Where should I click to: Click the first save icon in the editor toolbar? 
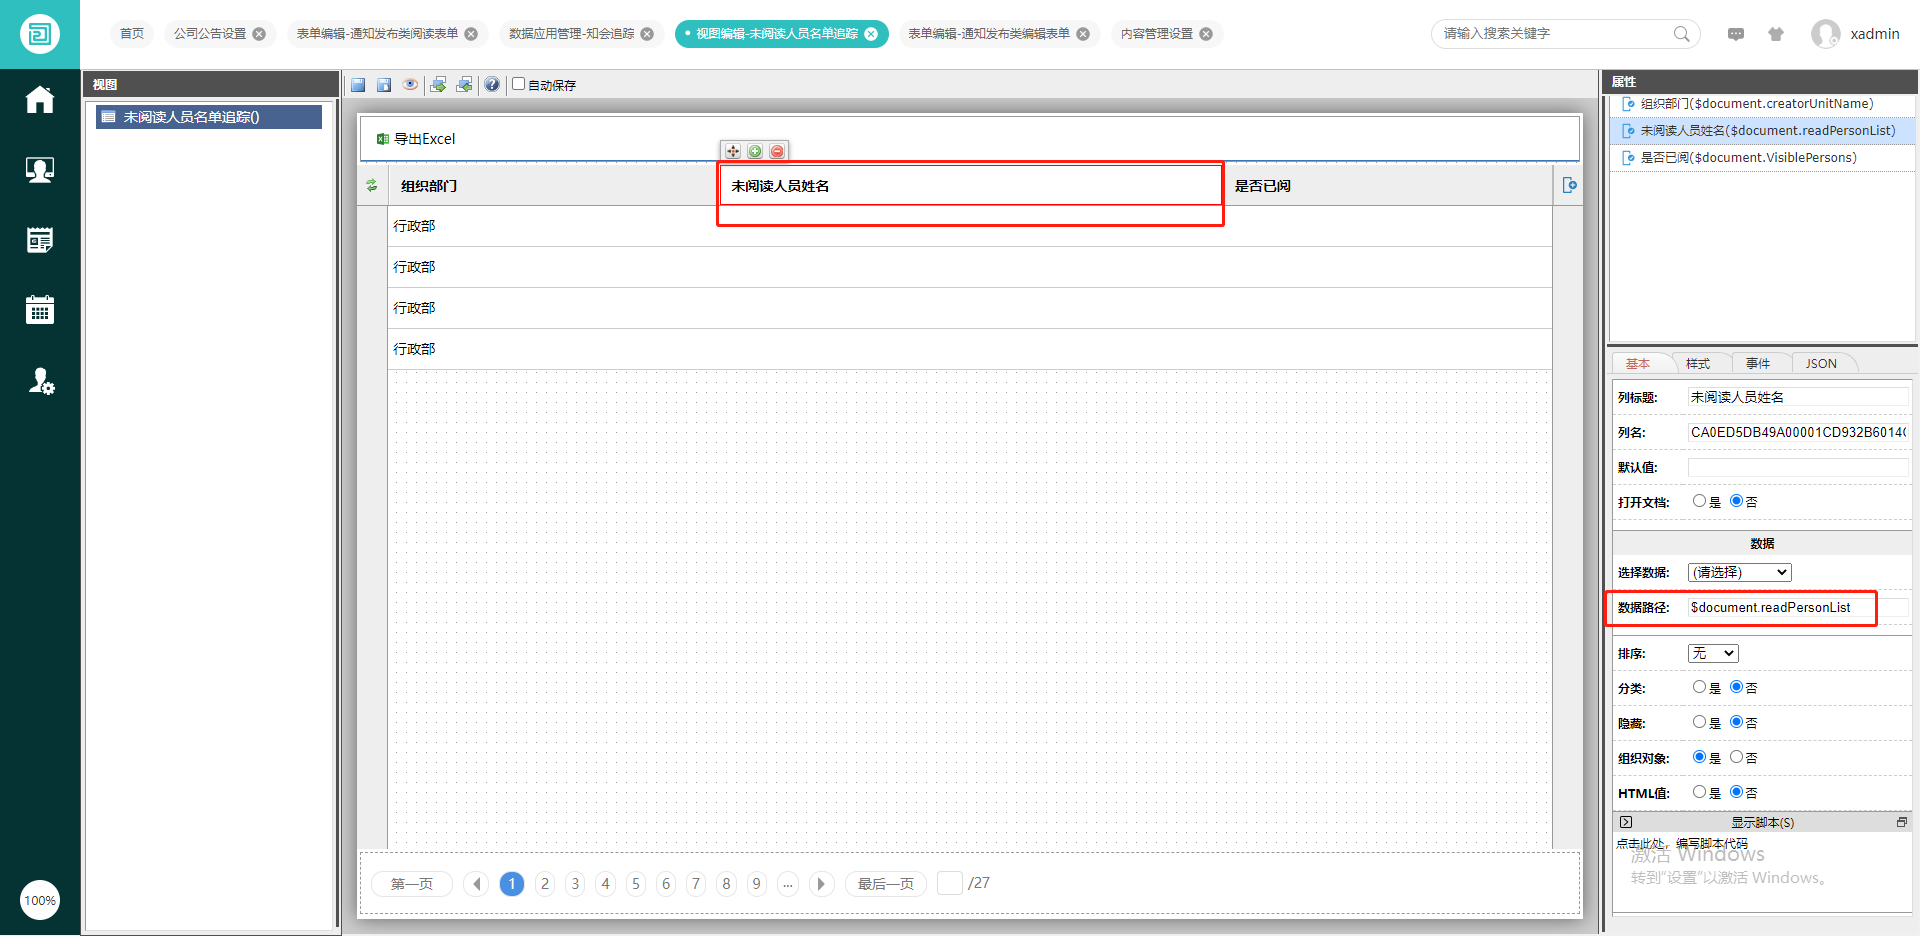point(358,85)
